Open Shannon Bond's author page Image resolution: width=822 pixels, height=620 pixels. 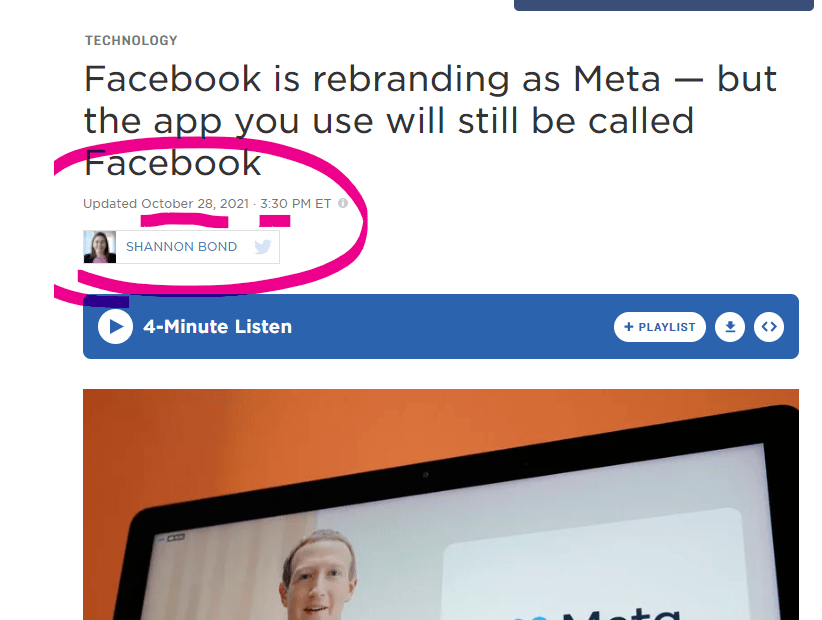click(x=181, y=246)
